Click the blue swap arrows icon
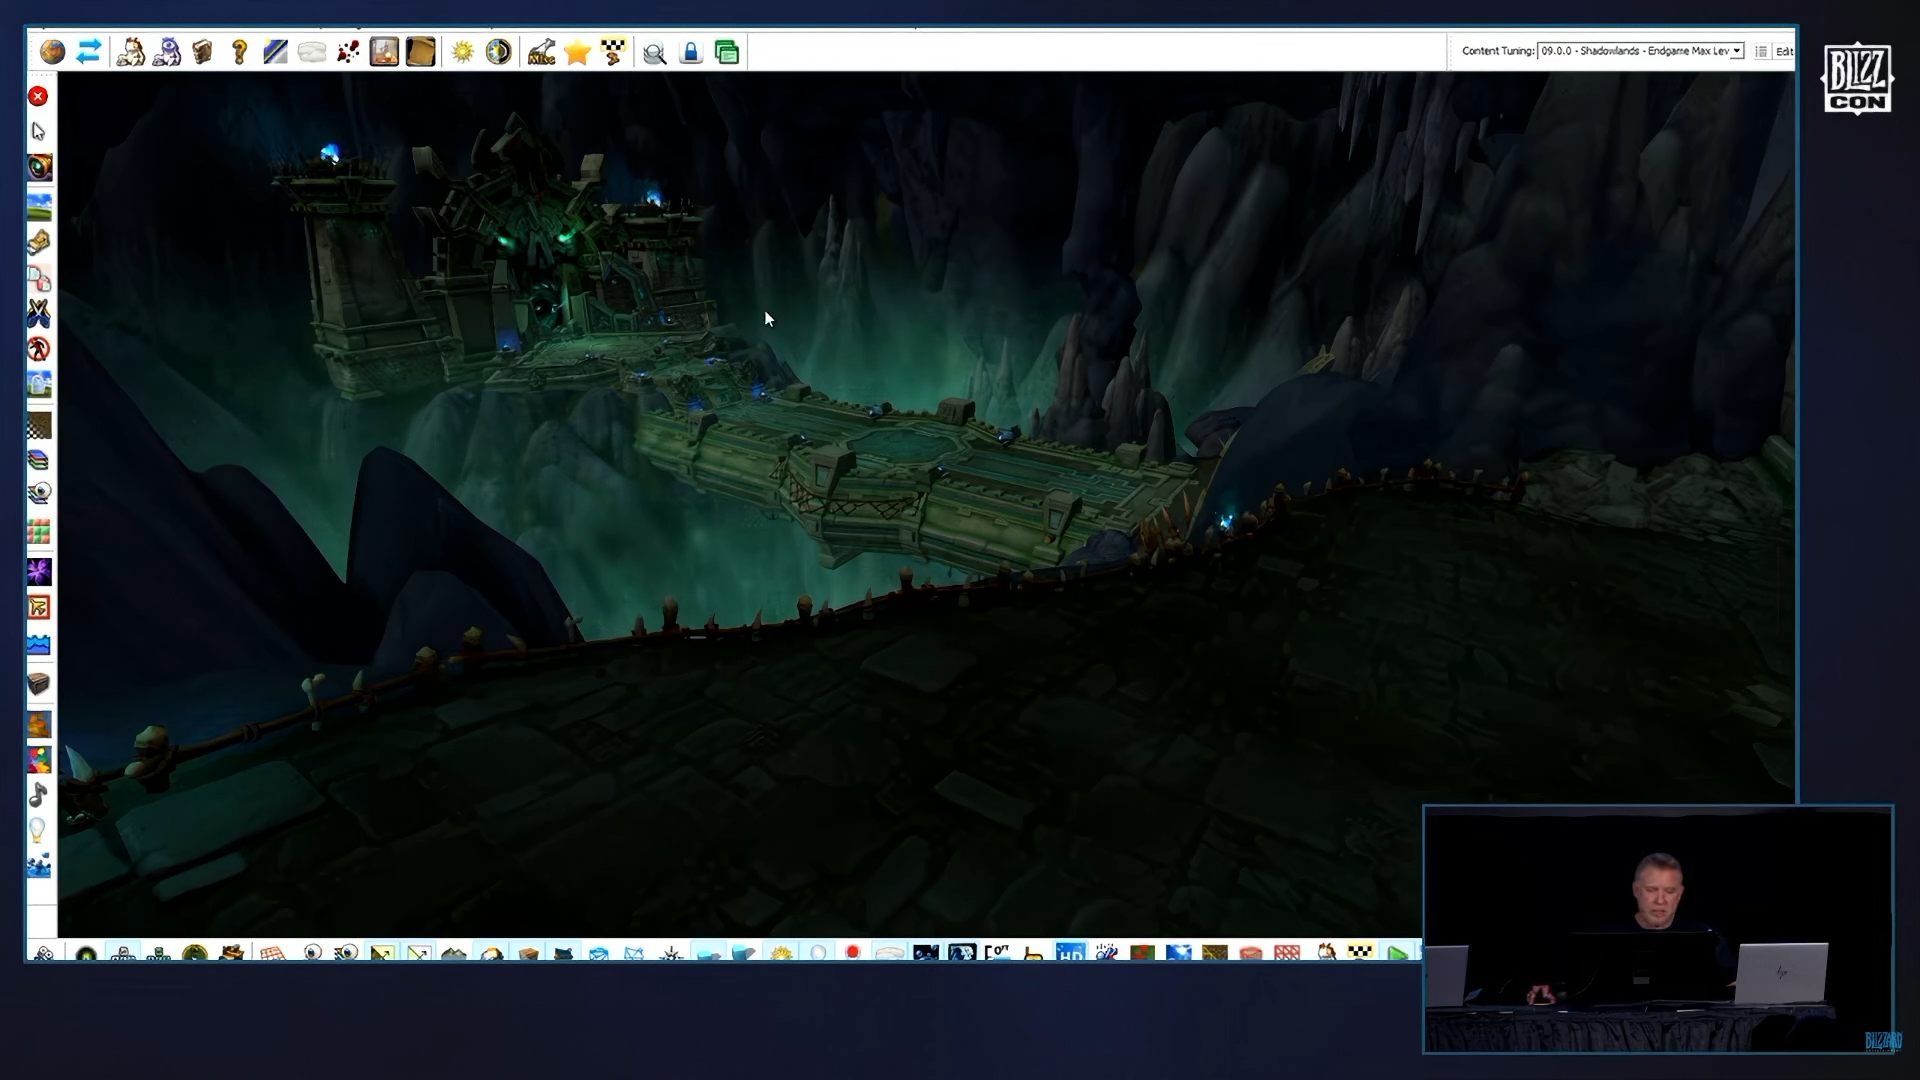 point(89,52)
